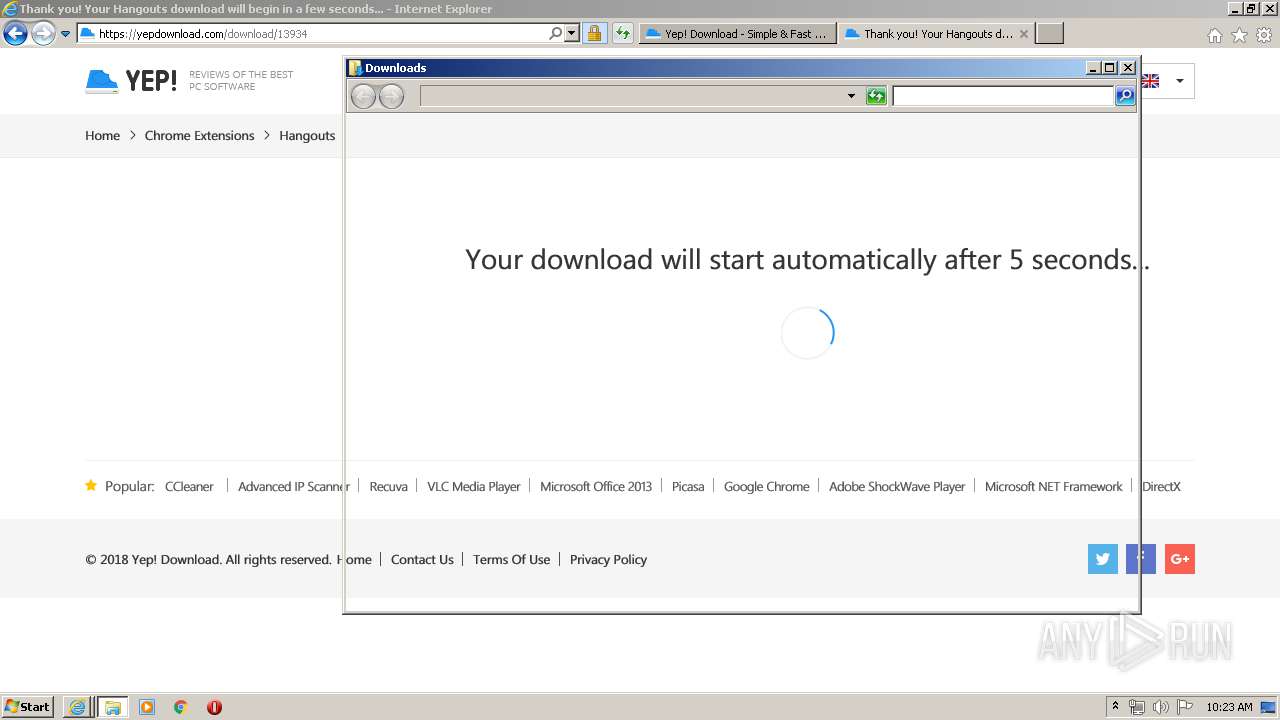Click the red stop-sign taskbar icon
The height and width of the screenshot is (720, 1280).
point(214,707)
